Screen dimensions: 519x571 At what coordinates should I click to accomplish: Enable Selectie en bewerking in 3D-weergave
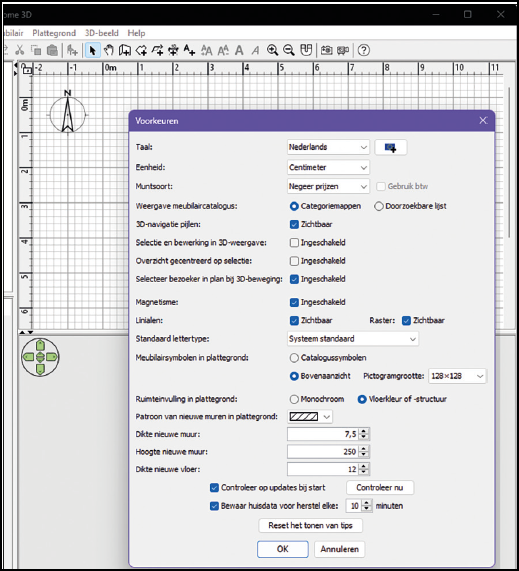click(x=294, y=243)
